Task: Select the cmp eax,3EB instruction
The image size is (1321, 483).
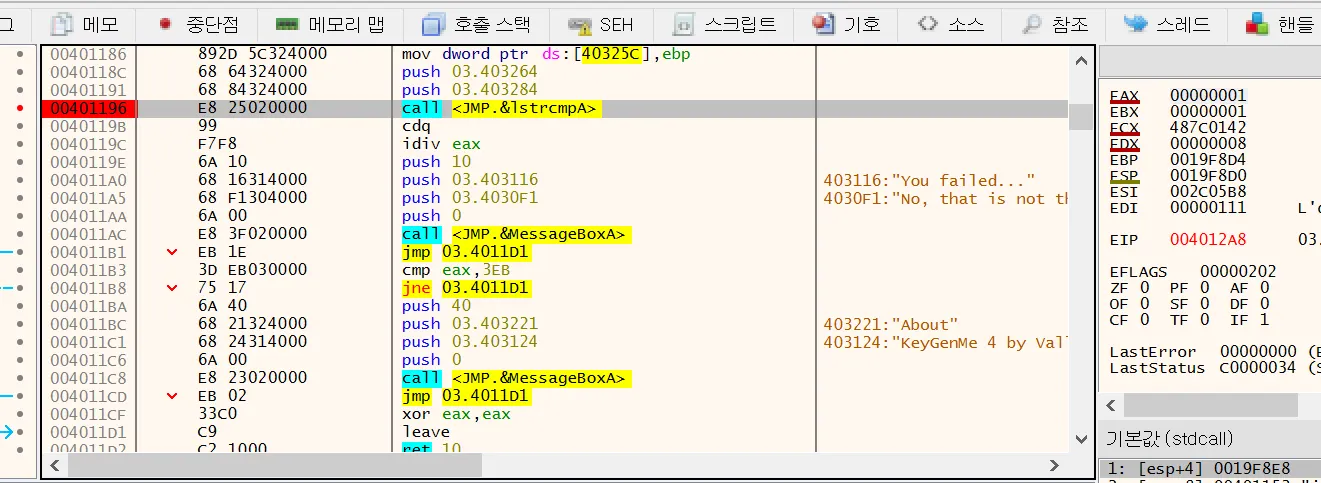Action: (x=454, y=270)
